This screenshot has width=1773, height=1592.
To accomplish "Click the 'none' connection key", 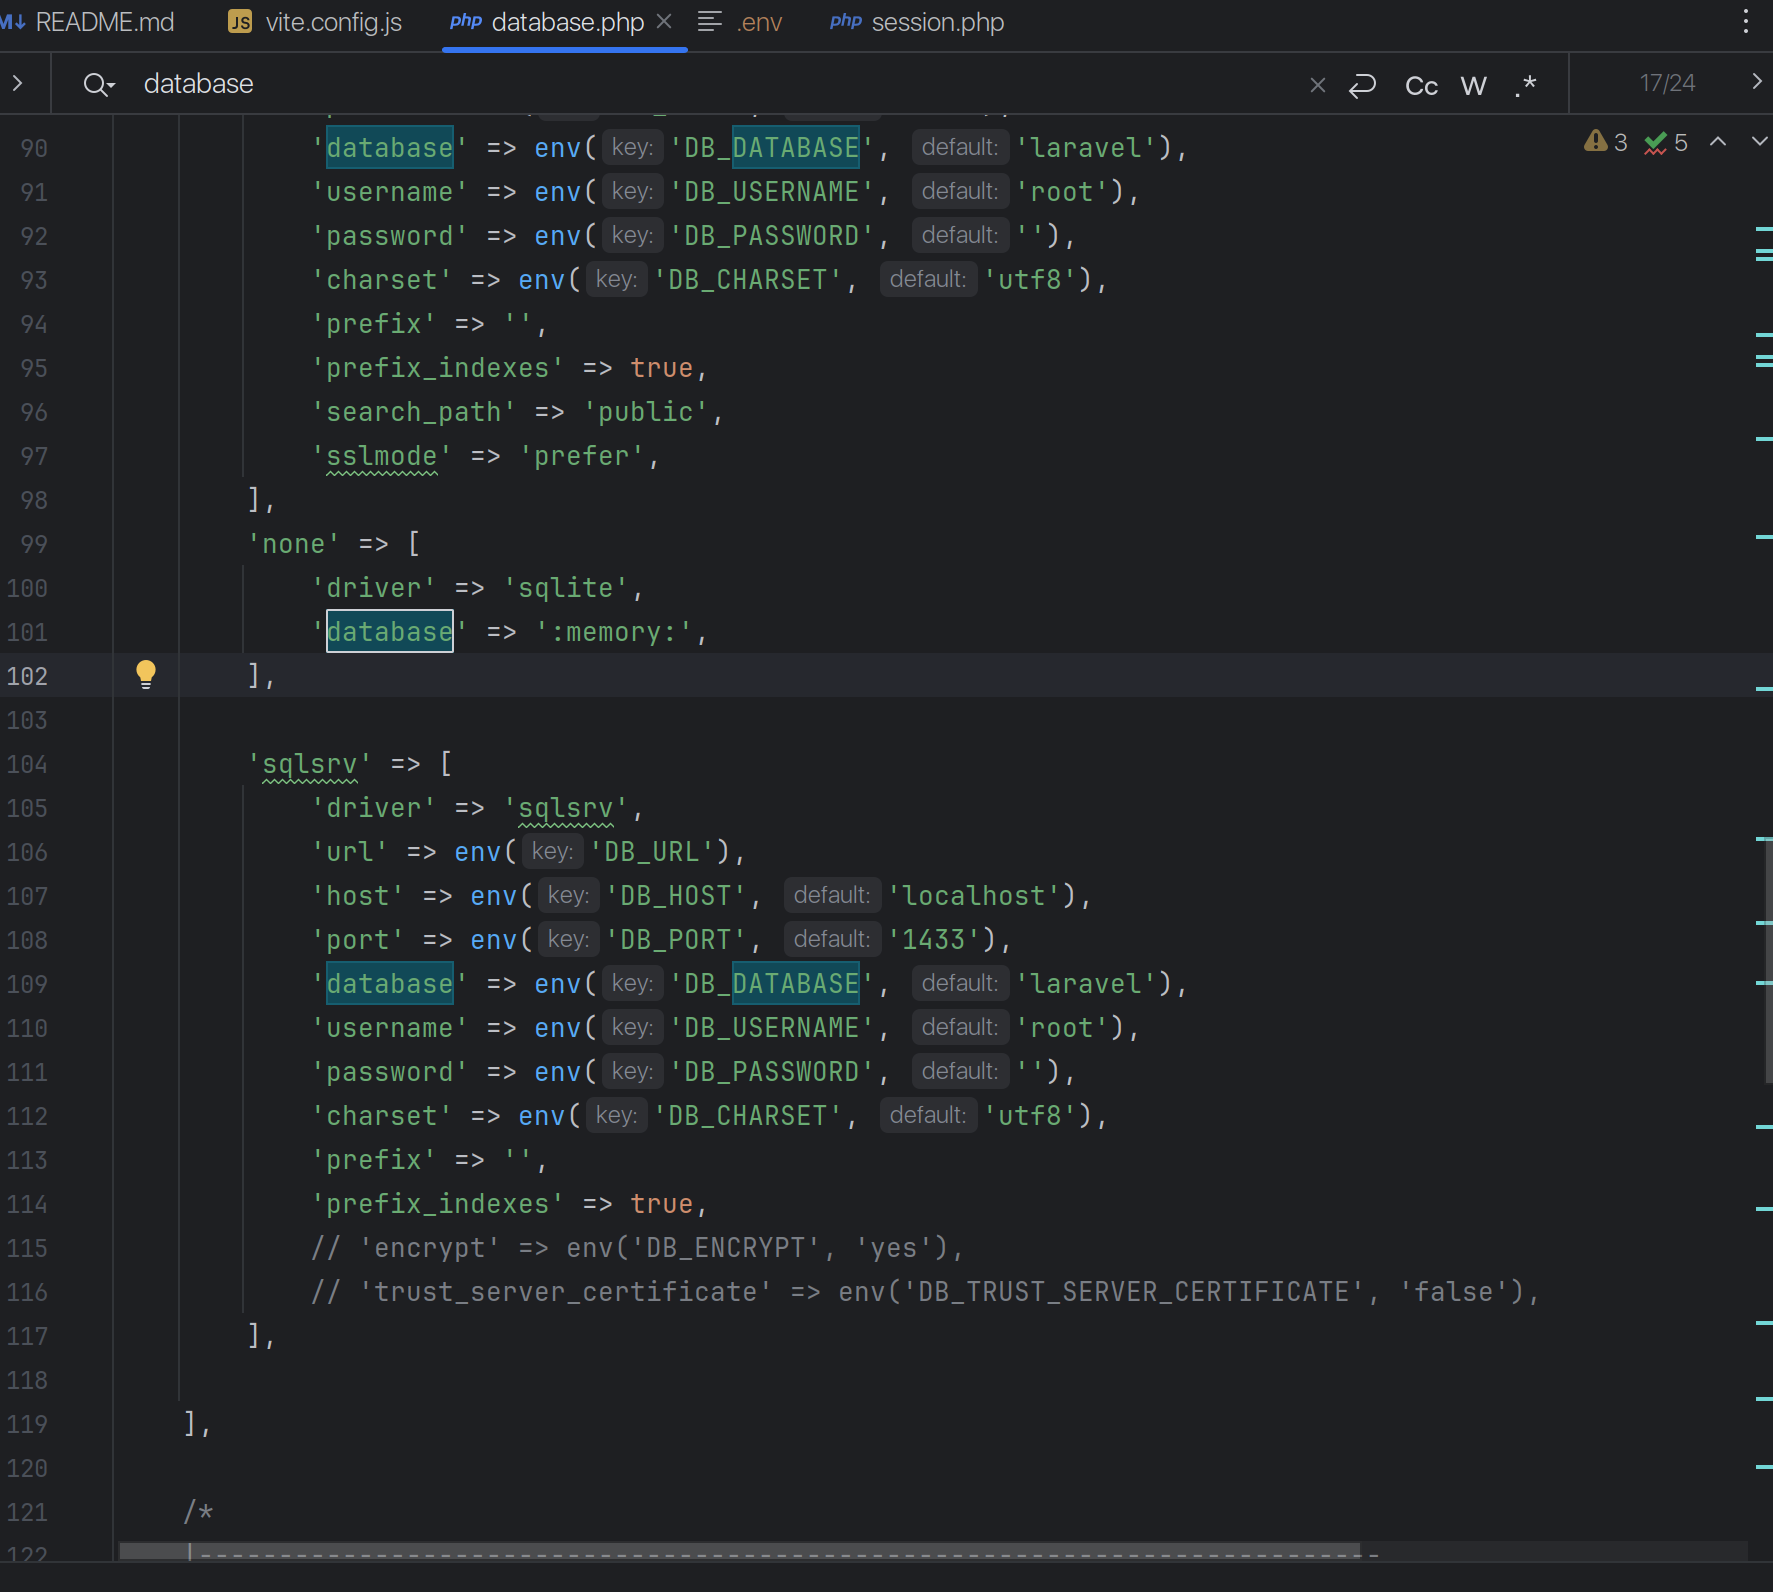I will 294,544.
